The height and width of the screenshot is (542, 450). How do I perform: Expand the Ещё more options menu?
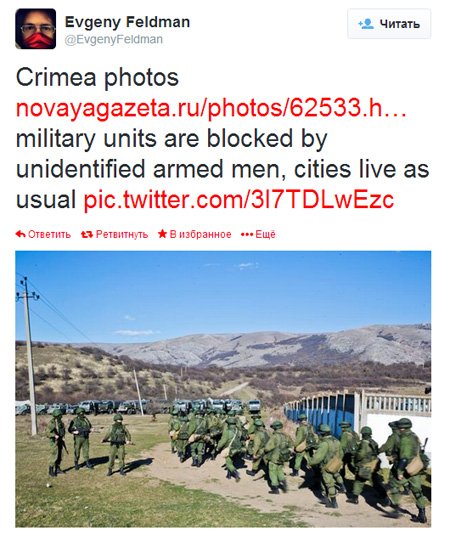[265, 234]
